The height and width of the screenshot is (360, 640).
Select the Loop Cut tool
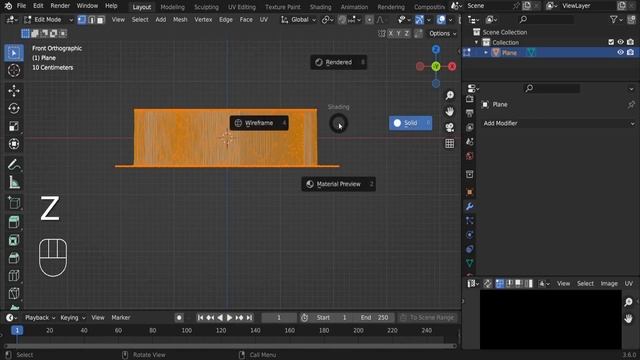[14, 276]
